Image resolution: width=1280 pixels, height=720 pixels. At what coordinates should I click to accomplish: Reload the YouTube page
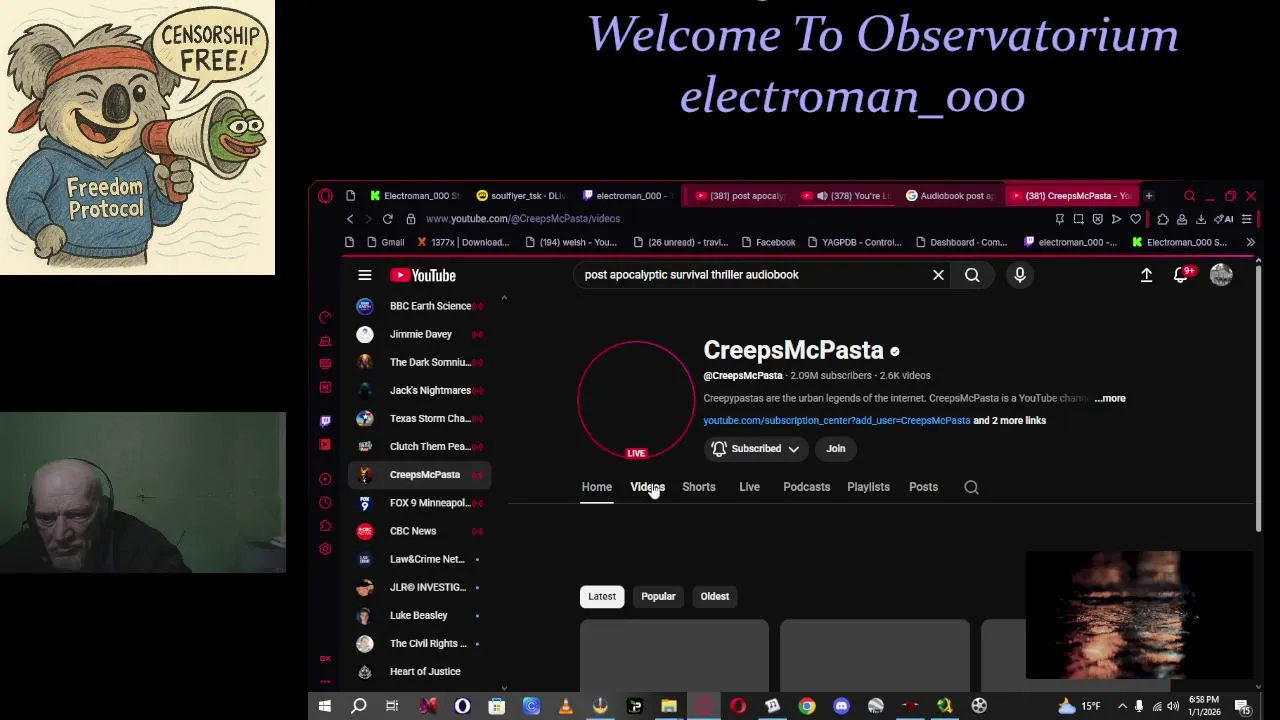pos(387,219)
